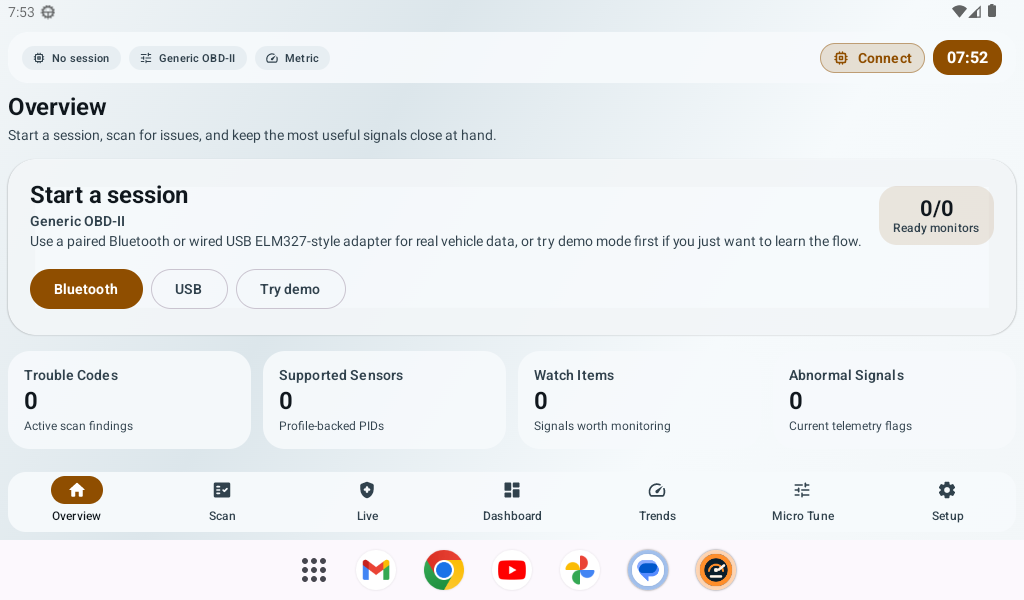Tap the Live location pin icon
The width and height of the screenshot is (1024, 600).
(x=367, y=489)
